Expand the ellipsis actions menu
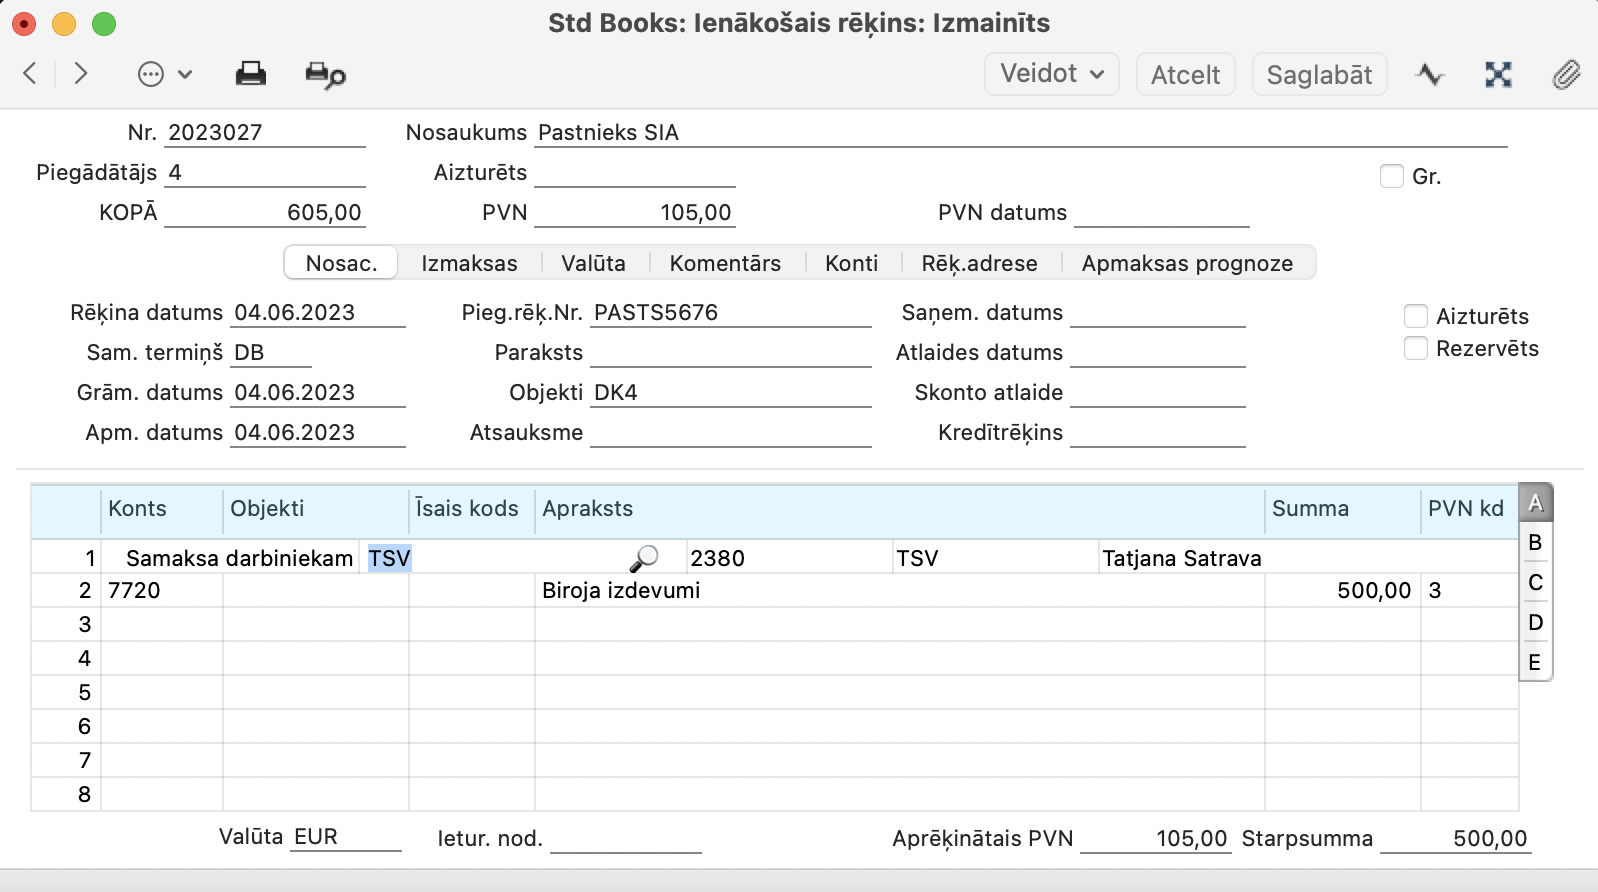 pos(164,75)
